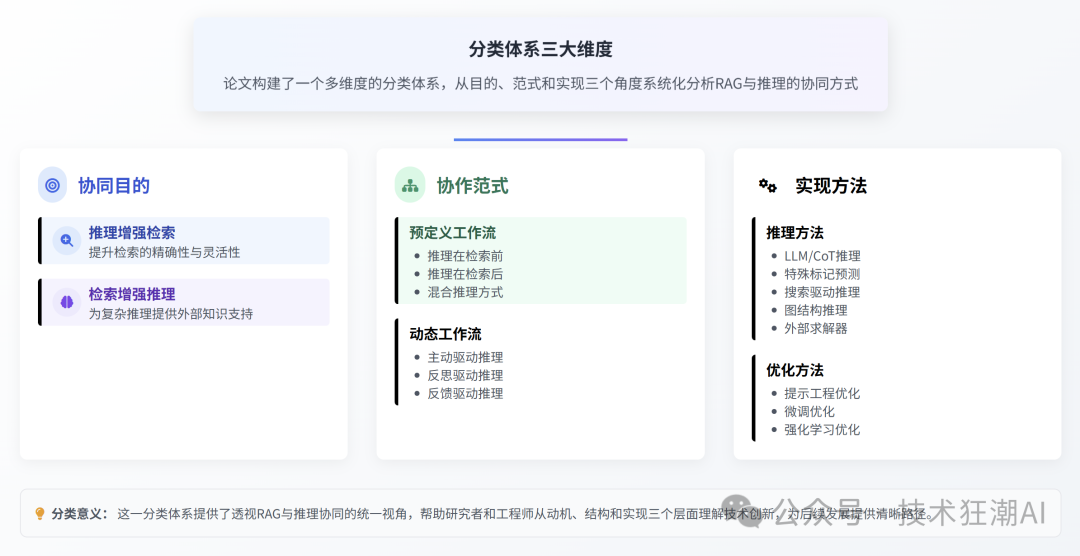Select the 检索增强推理 card
The height and width of the screenshot is (556, 1080).
tap(185, 302)
